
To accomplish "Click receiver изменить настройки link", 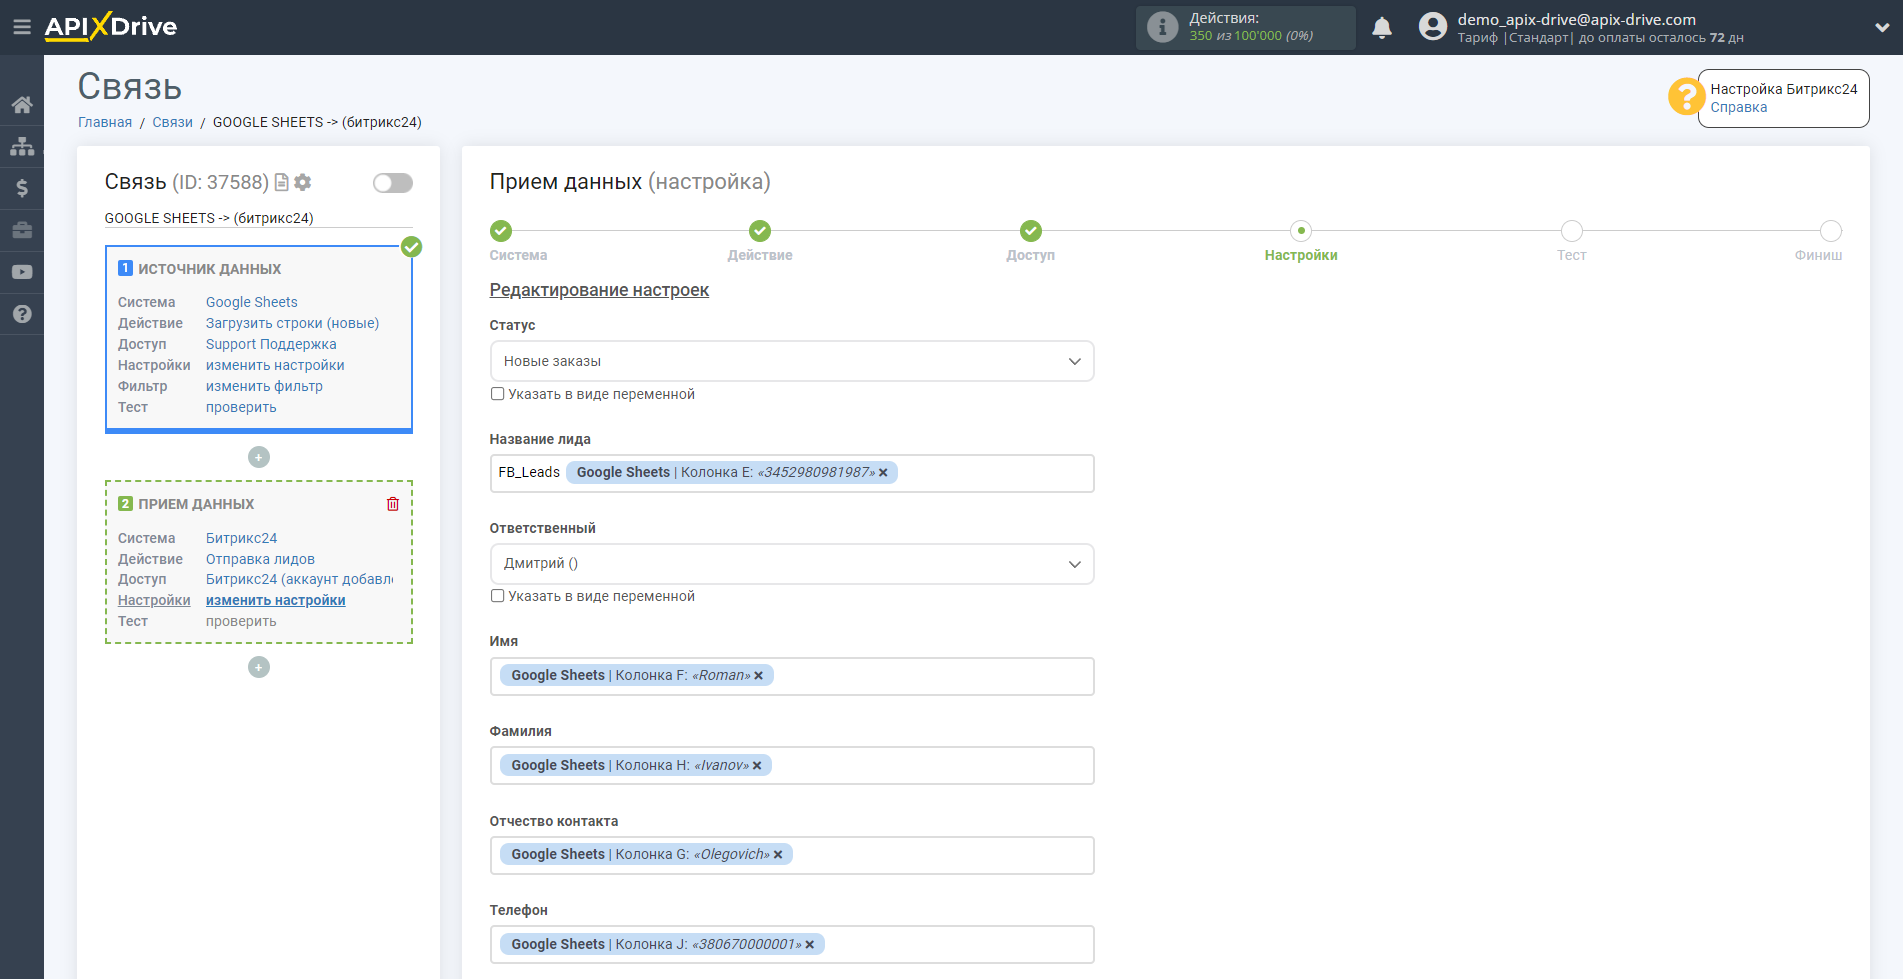I will (276, 600).
